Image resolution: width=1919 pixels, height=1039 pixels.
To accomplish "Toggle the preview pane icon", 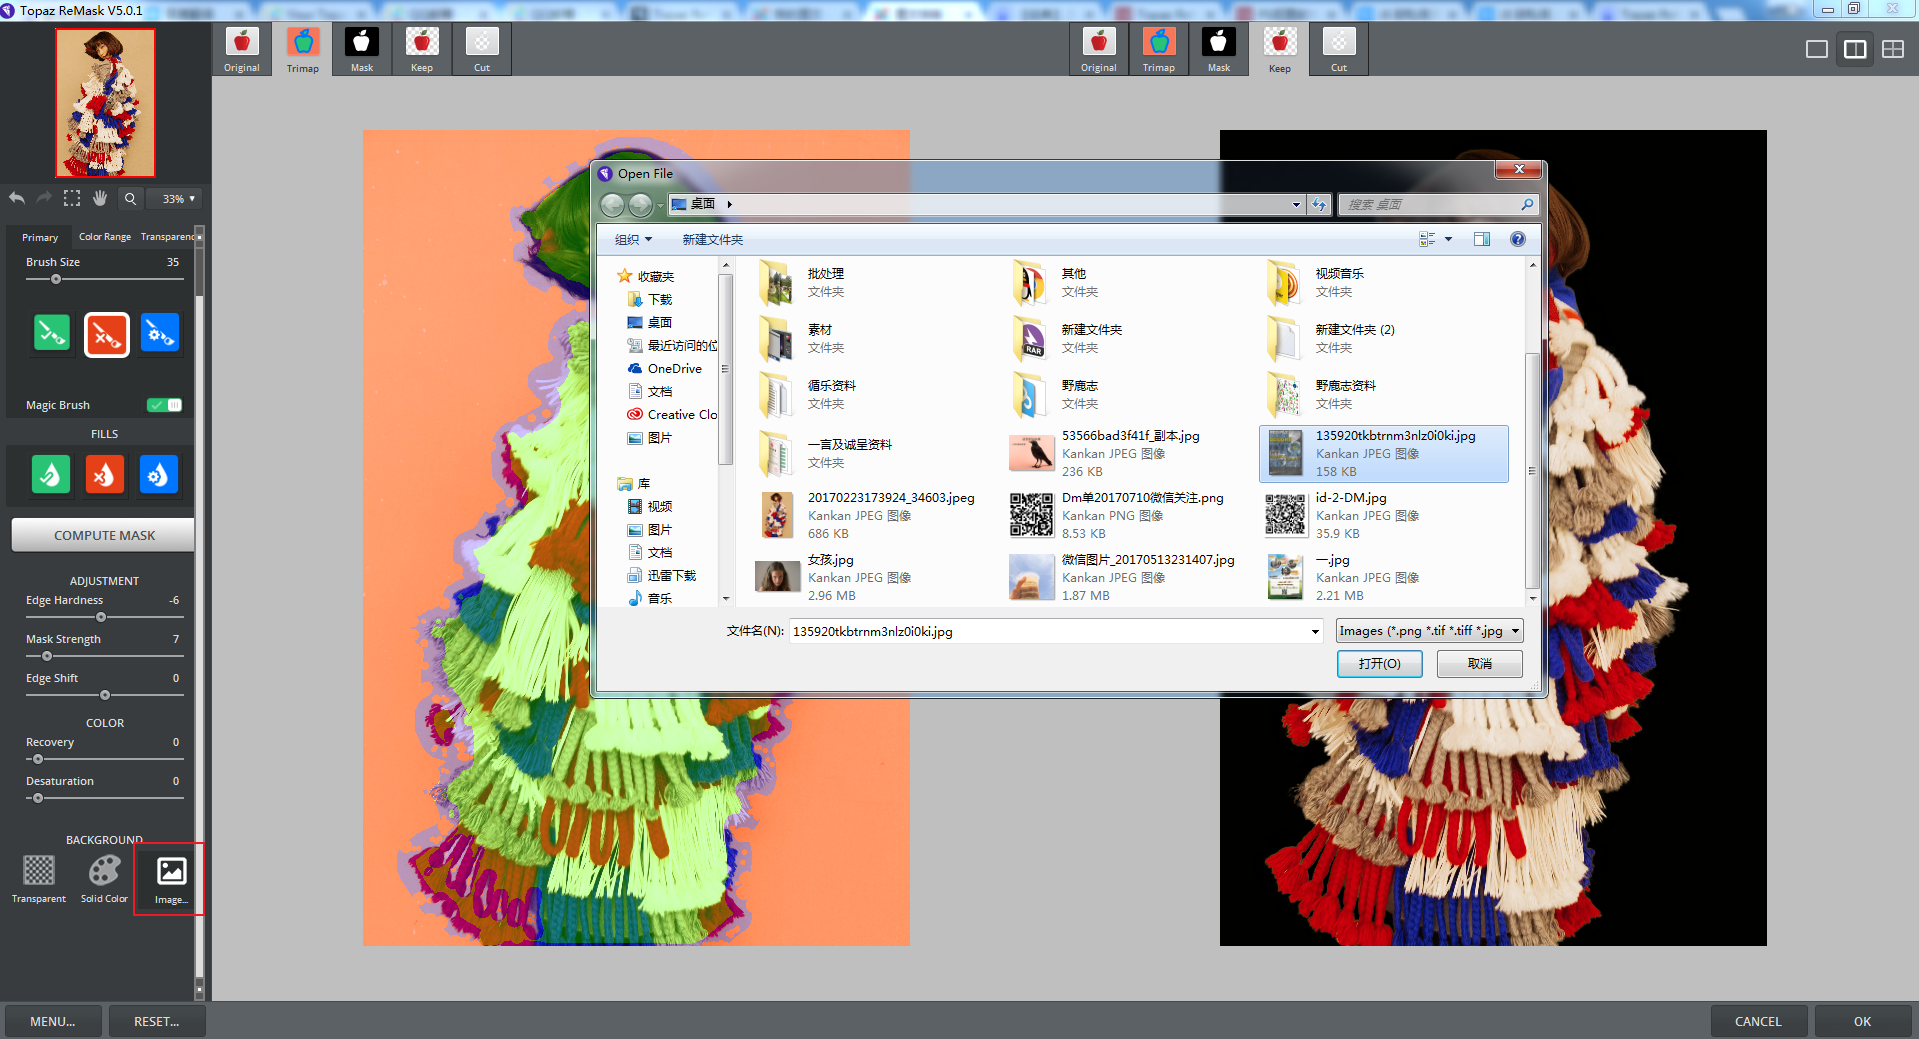I will 1482,239.
